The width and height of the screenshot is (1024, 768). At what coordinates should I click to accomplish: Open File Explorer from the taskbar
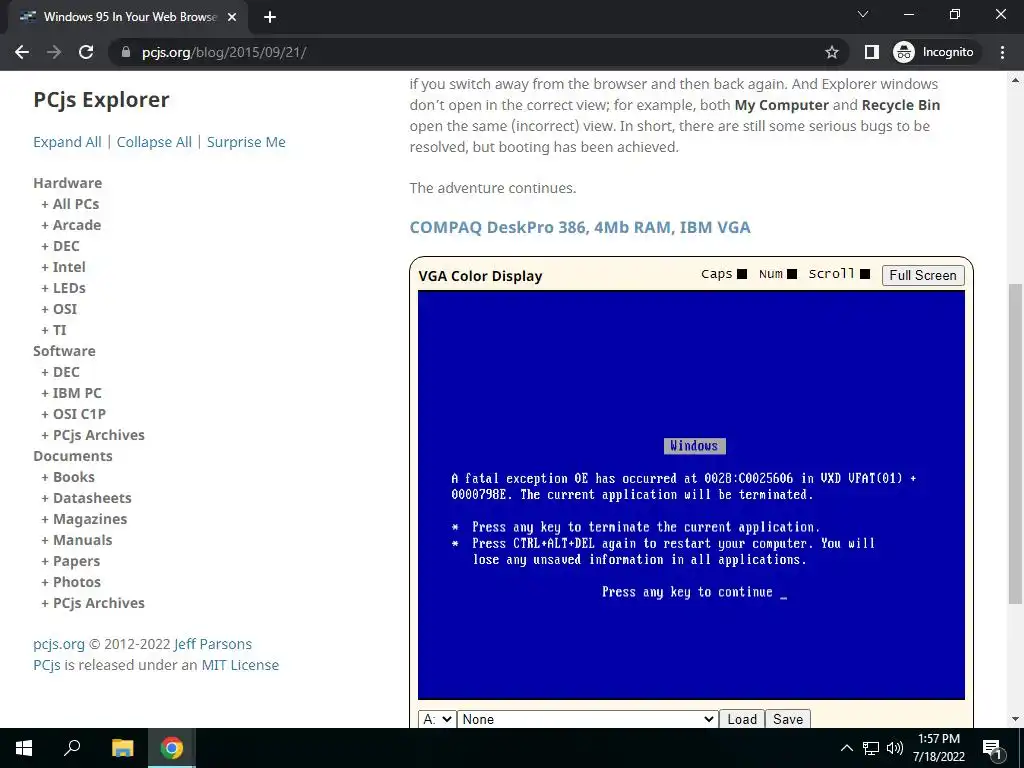pos(122,748)
